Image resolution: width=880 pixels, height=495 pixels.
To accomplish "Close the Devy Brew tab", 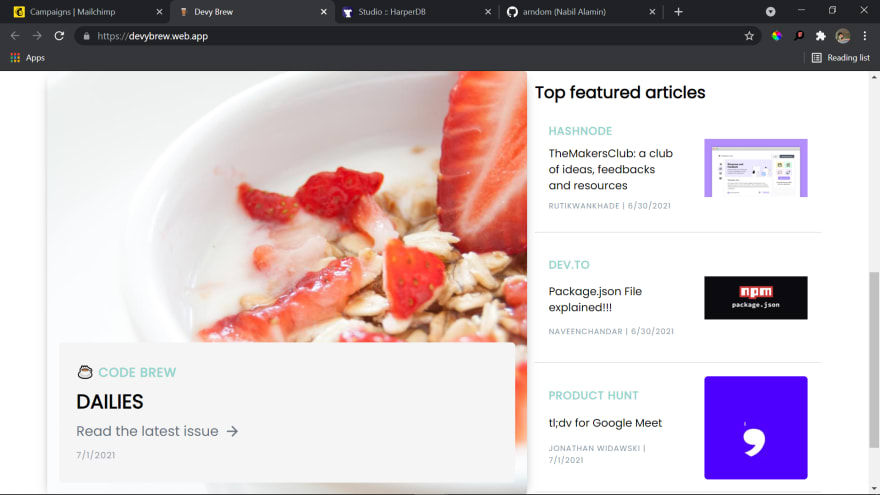I will click(x=324, y=12).
